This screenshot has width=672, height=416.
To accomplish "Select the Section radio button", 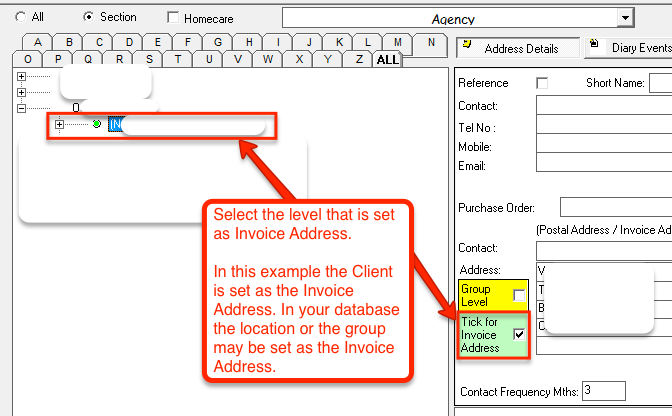I will [88, 17].
